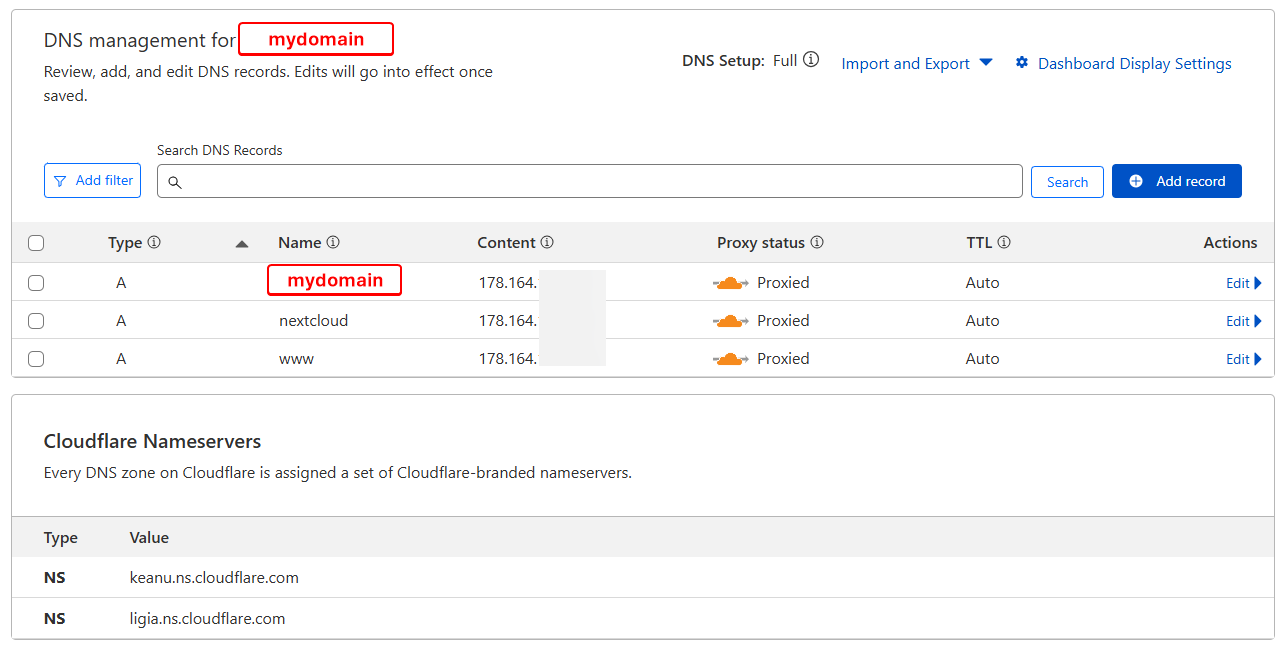Check the box for the mydomain A record
Image resolution: width=1282 pixels, height=646 pixels.
point(36,283)
